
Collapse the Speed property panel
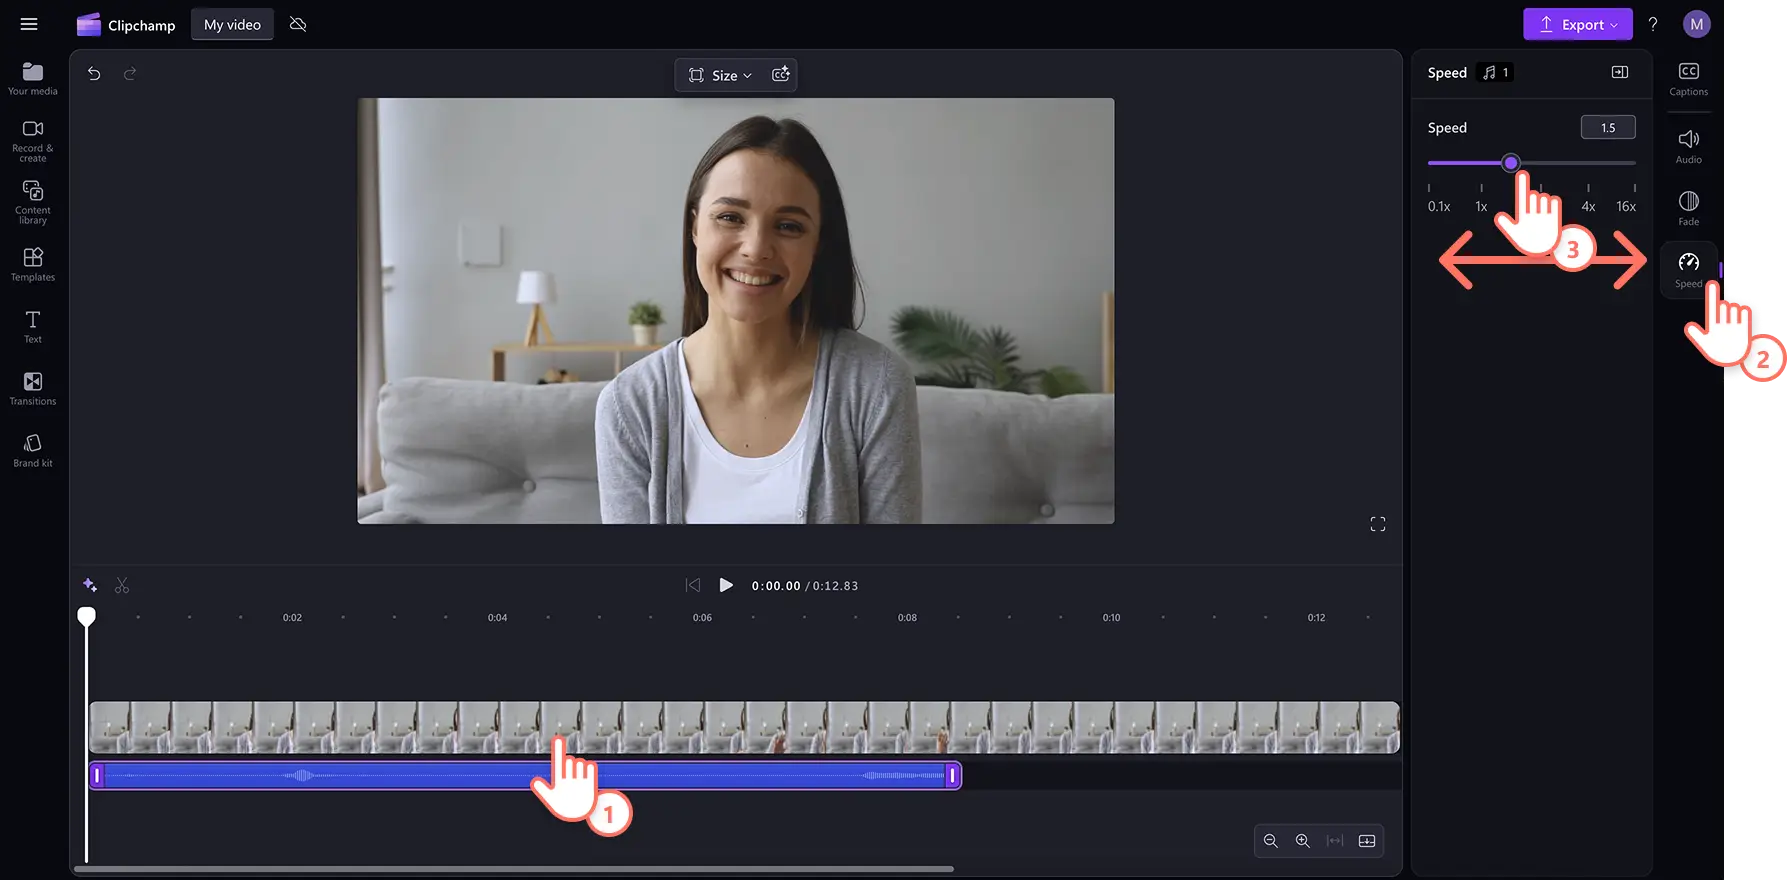(1620, 72)
